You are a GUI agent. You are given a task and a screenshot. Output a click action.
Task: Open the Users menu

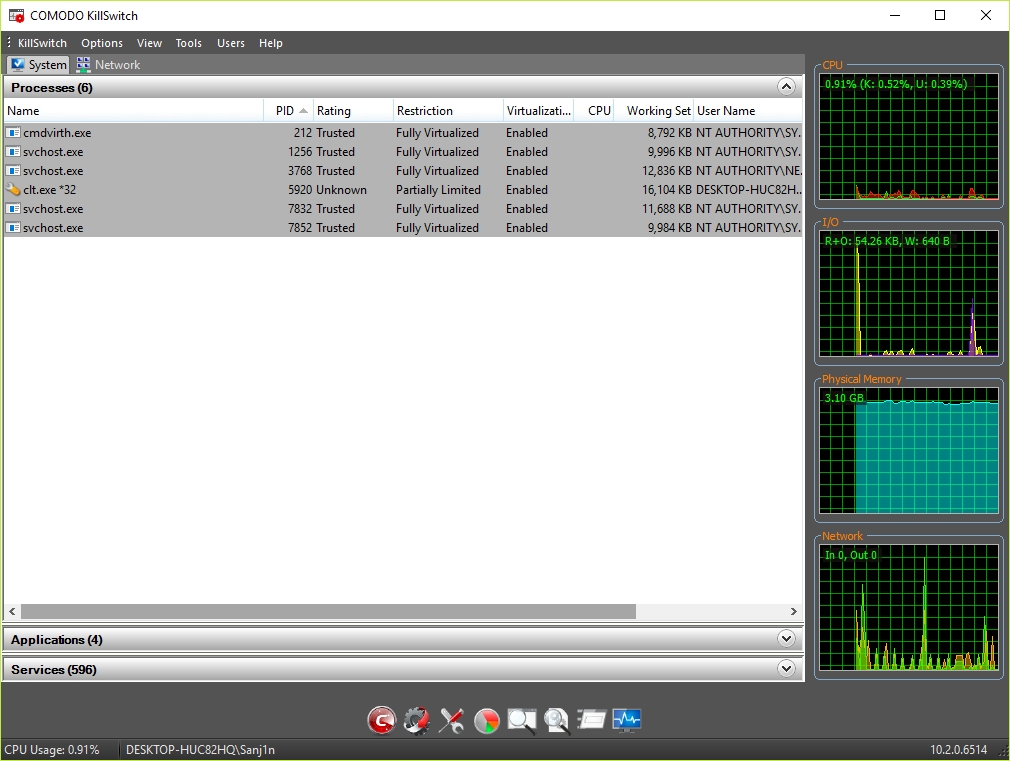[231, 43]
